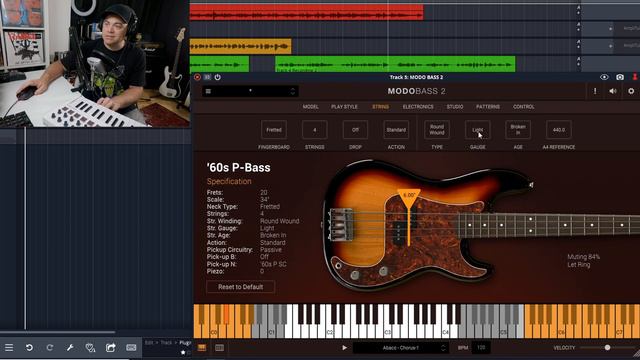The image size is (640, 360).
Task: Close the MODO BASS 2 plugin window
Action: click(198, 77)
